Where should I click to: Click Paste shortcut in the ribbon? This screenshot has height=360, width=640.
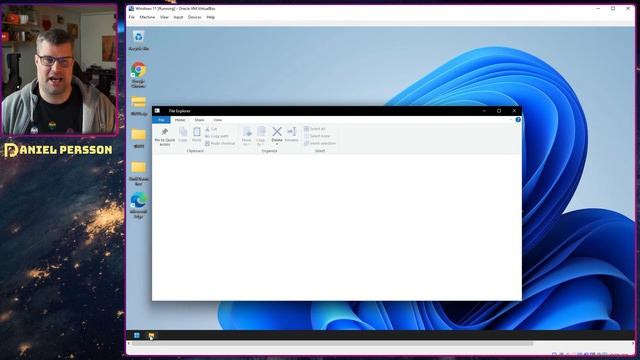click(x=220, y=143)
